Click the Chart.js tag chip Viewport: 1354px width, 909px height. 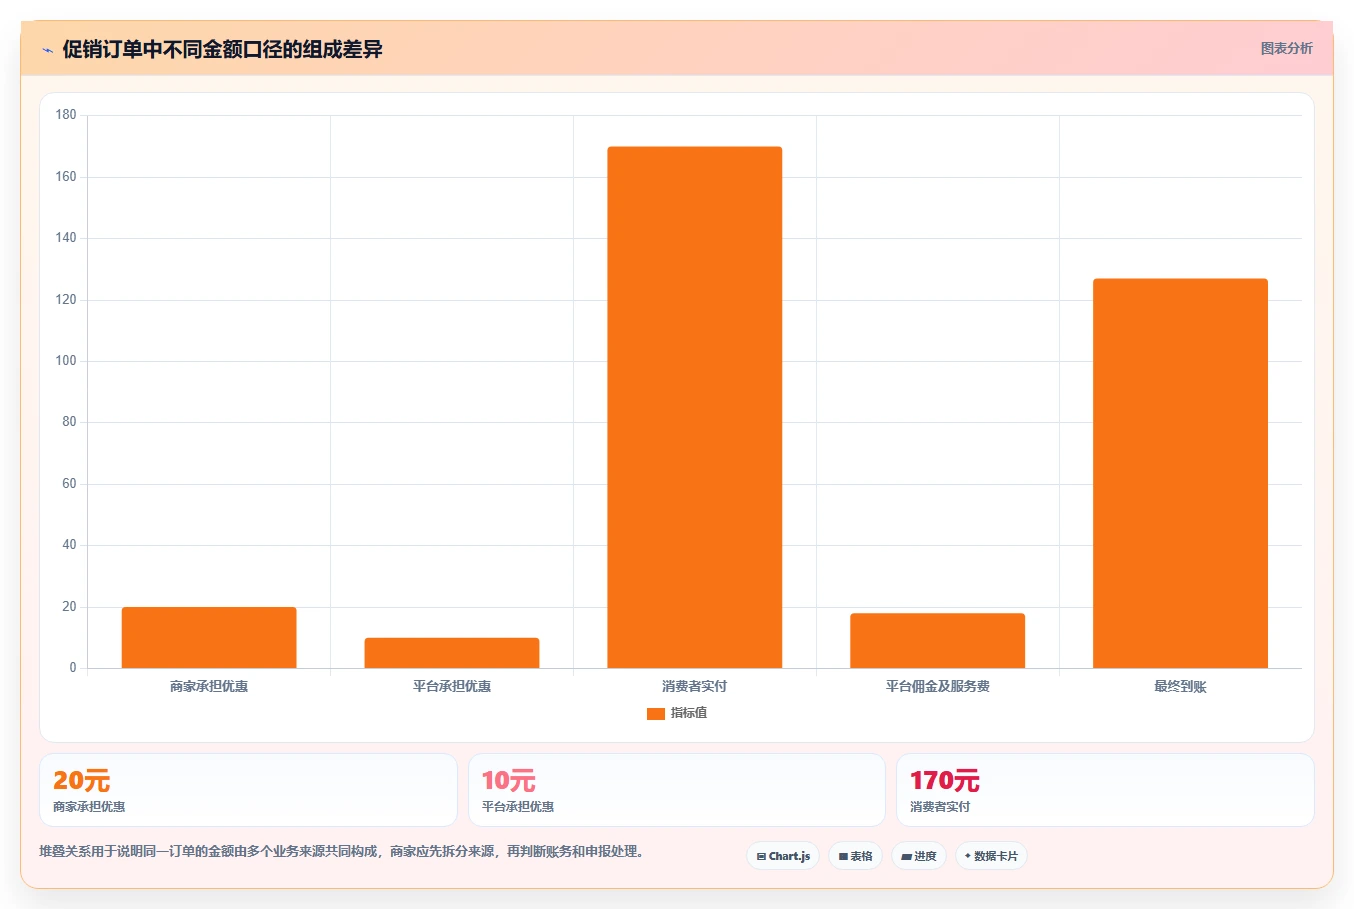click(783, 856)
